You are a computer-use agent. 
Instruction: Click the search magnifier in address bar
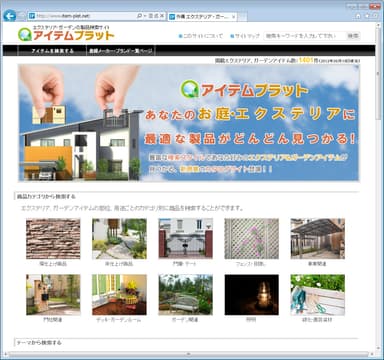point(139,16)
